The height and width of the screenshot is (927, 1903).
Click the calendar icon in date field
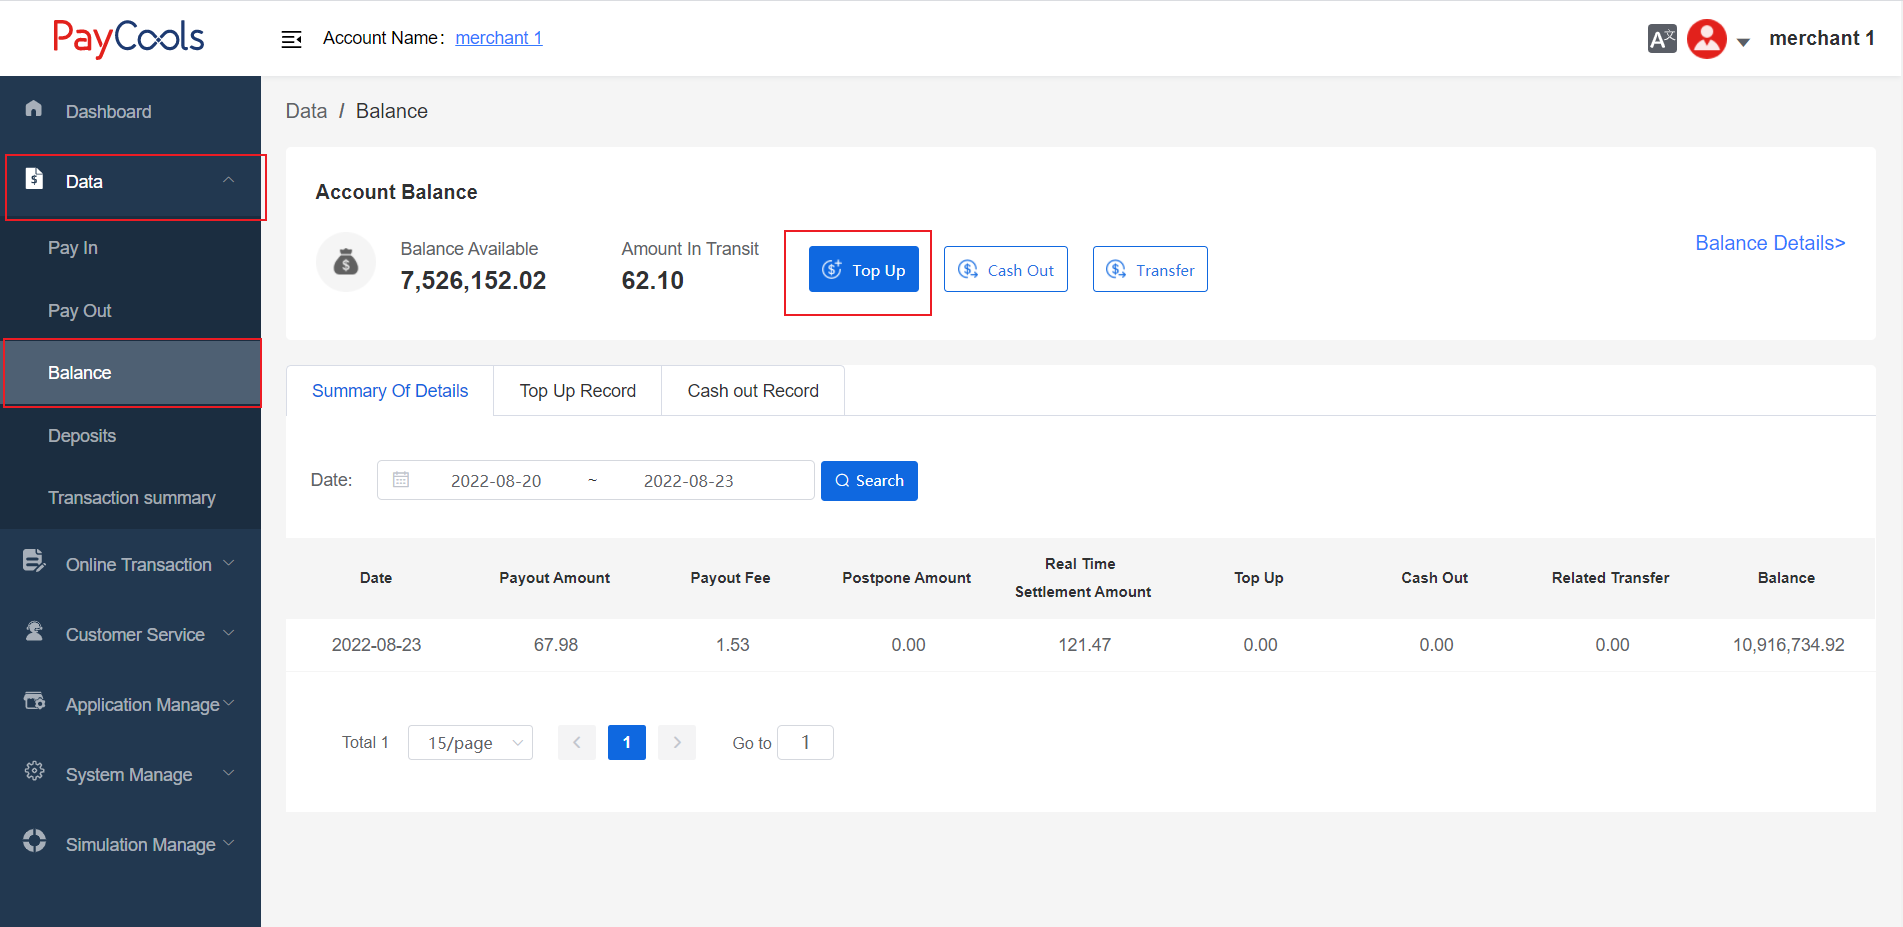[401, 480]
